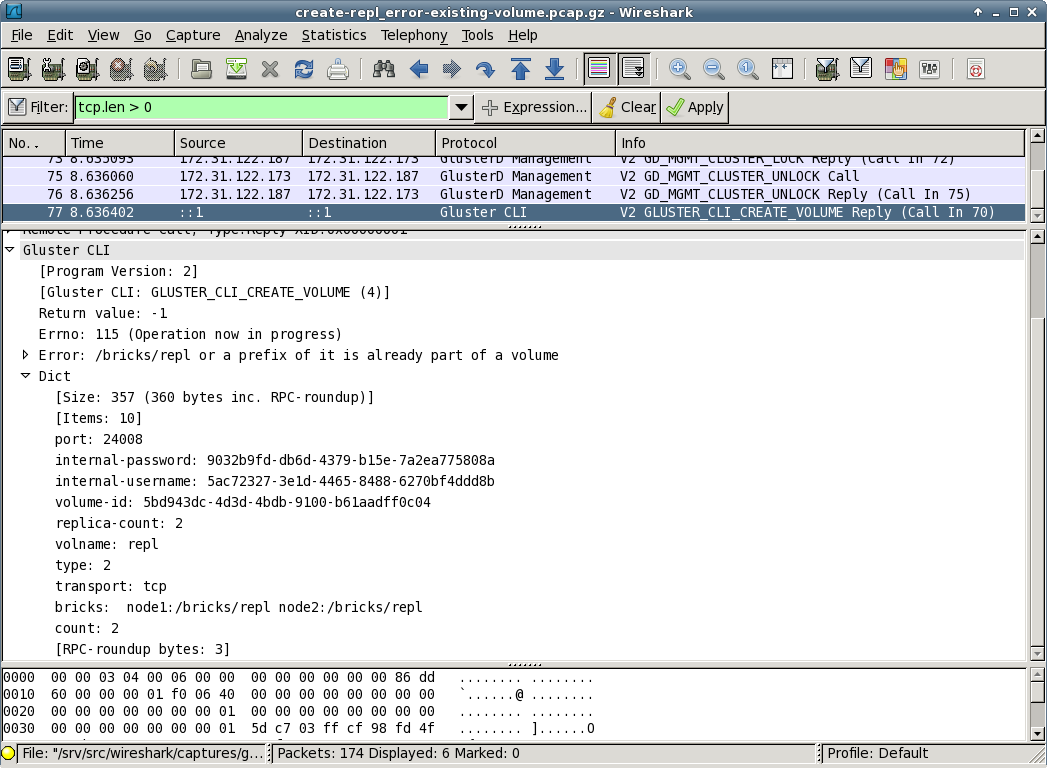This screenshot has width=1047, height=768.
Task: Open the Analyze menu
Action: click(x=261, y=35)
